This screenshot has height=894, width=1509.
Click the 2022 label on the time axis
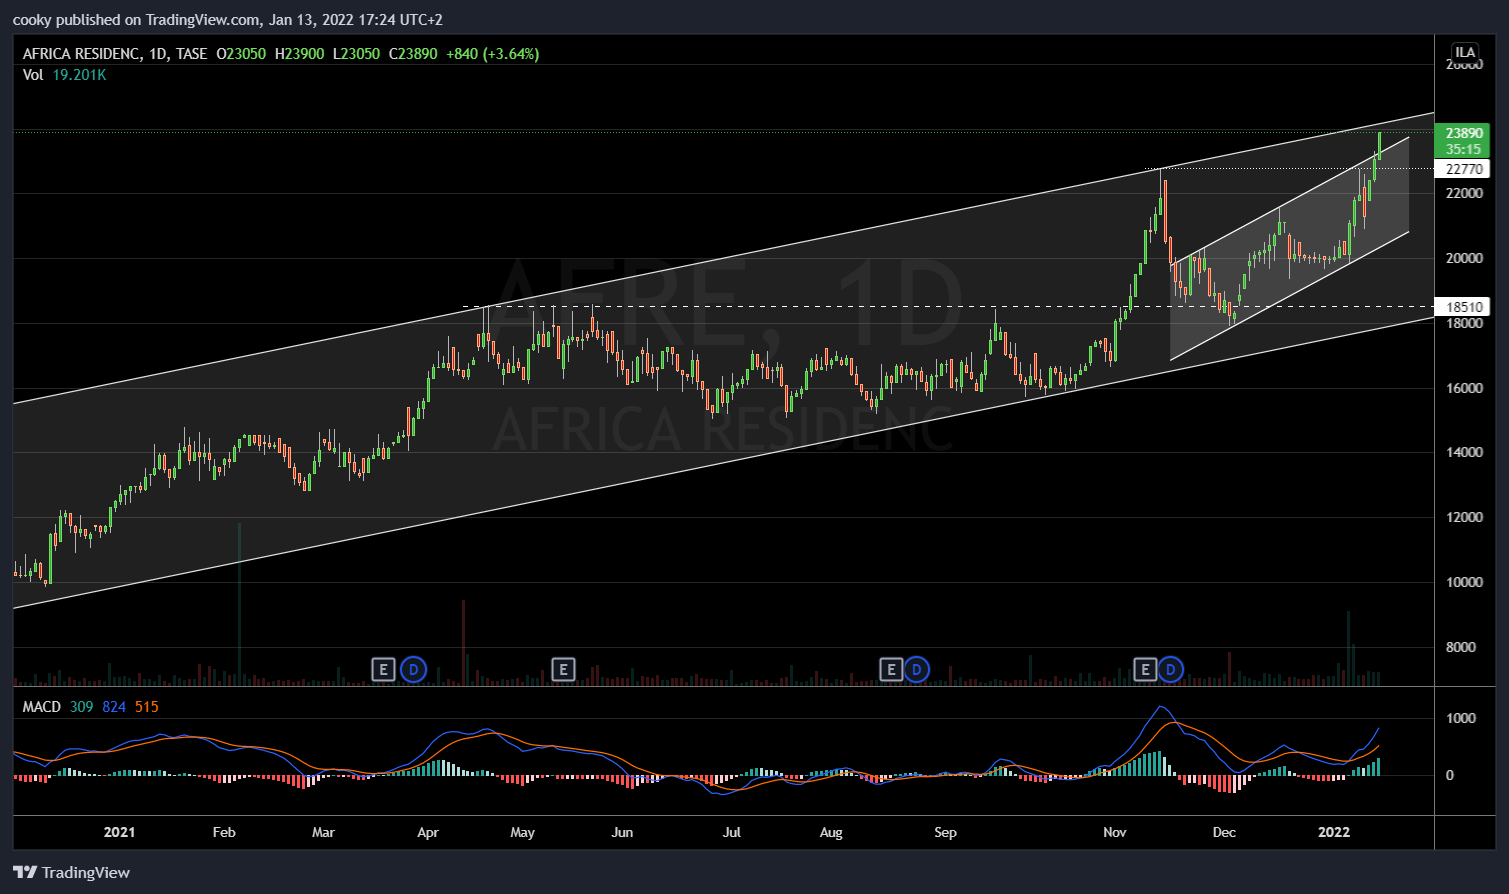[1334, 832]
